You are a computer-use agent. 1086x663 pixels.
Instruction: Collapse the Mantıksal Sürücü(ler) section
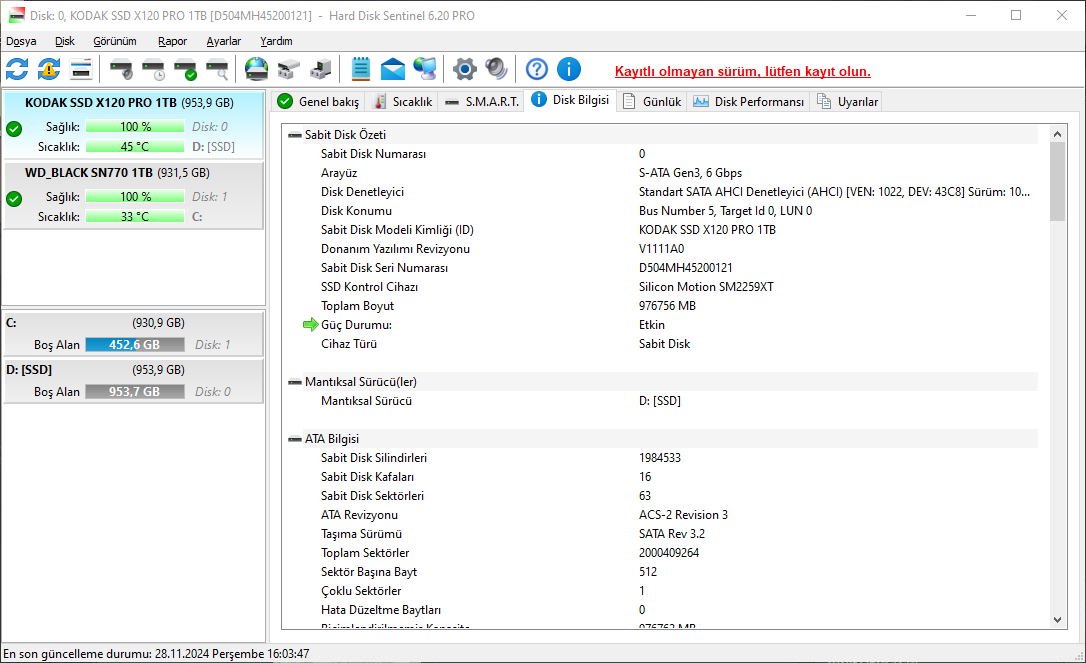click(x=294, y=382)
